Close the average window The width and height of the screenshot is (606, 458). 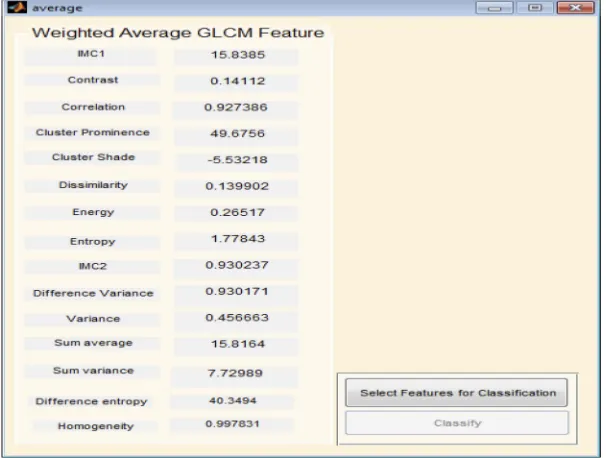(x=575, y=8)
